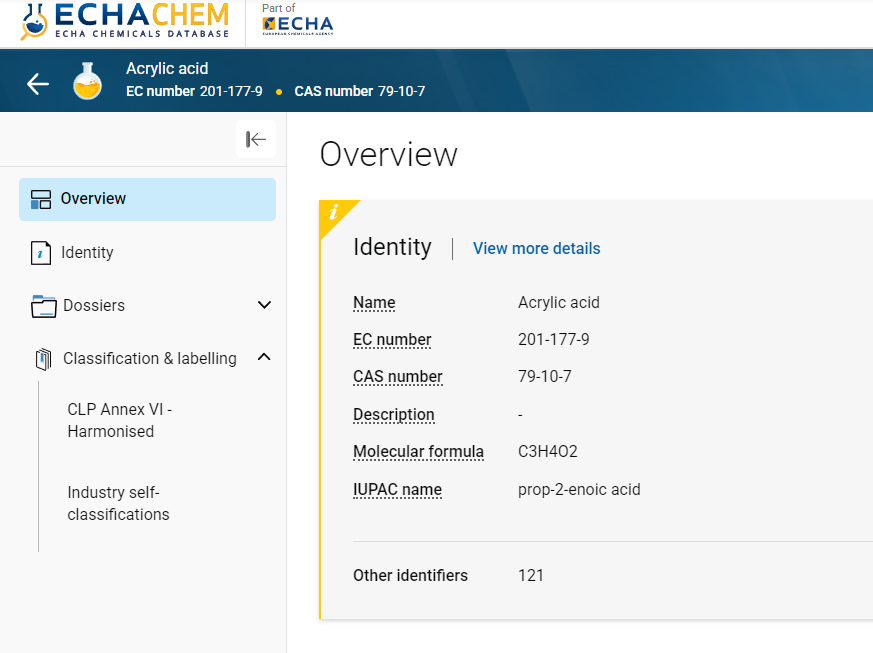The height and width of the screenshot is (653, 873).
Task: Click the back arrow in the header
Action: click(37, 84)
